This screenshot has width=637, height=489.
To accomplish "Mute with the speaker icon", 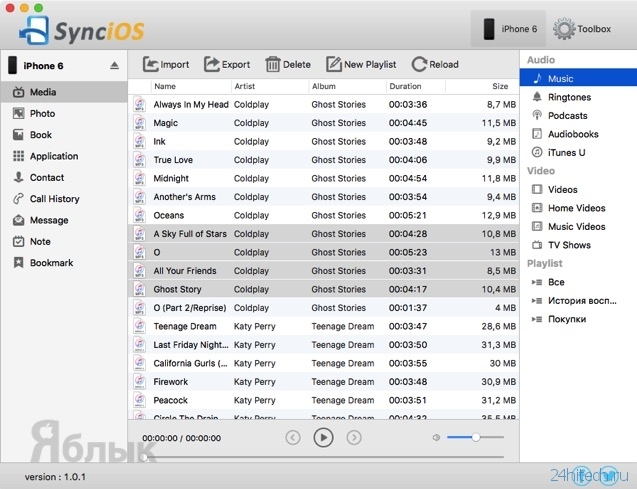I will tap(436, 437).
